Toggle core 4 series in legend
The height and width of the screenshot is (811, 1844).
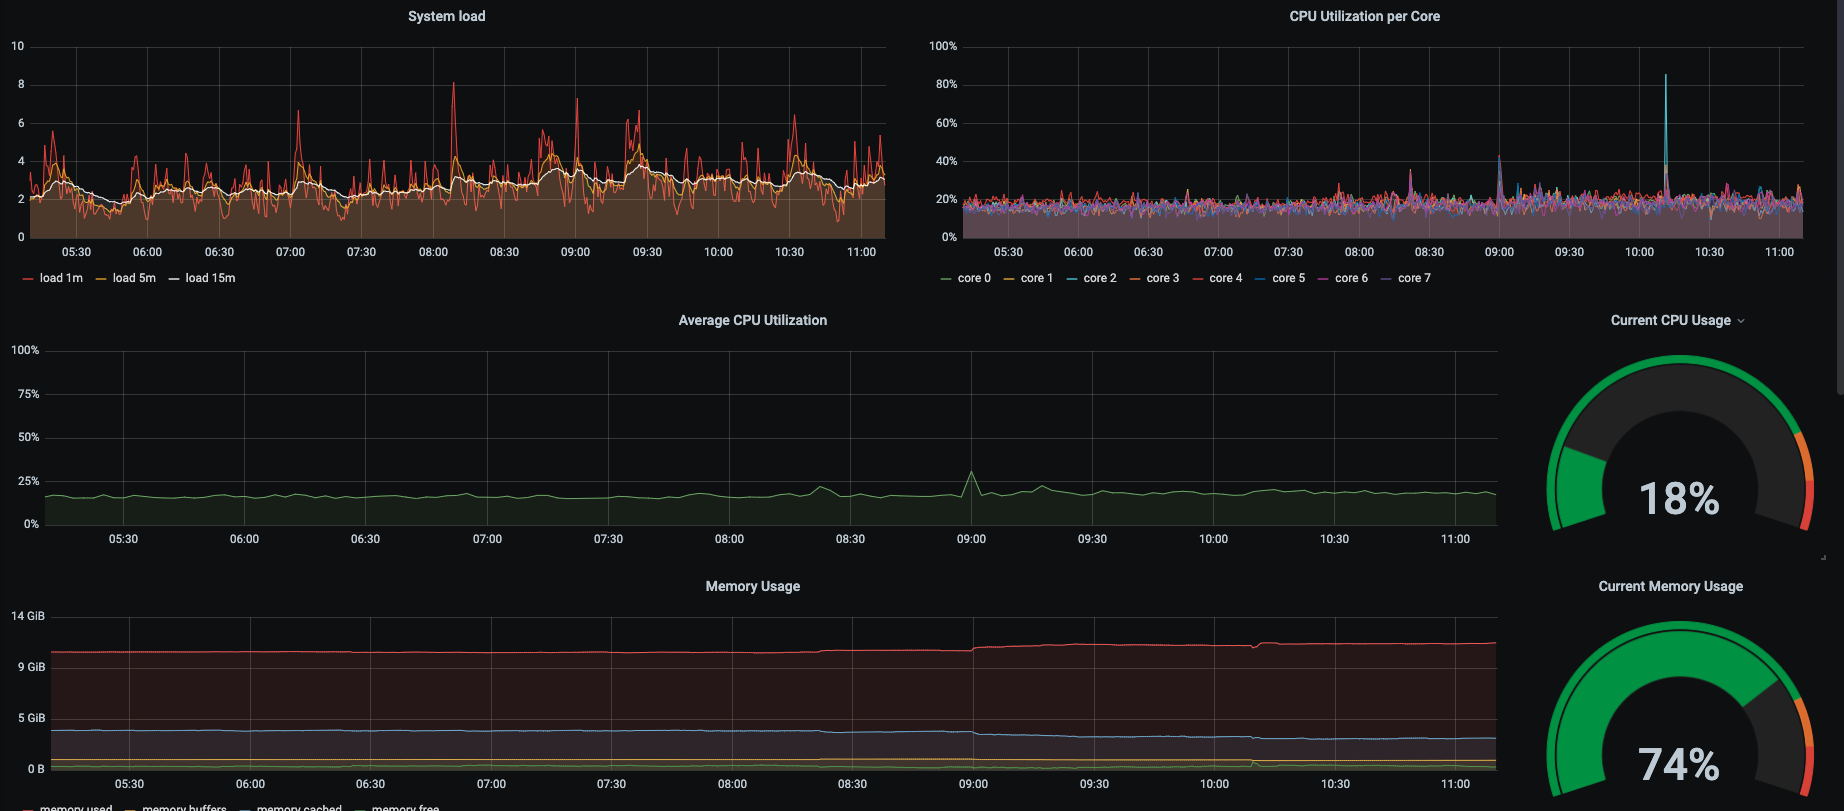(x=1226, y=278)
